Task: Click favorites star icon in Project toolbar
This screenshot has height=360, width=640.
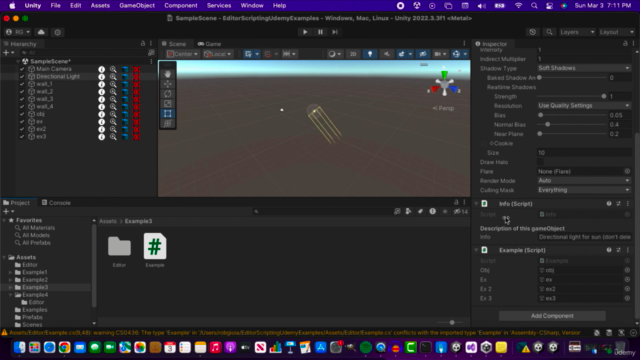Action: tap(445, 211)
